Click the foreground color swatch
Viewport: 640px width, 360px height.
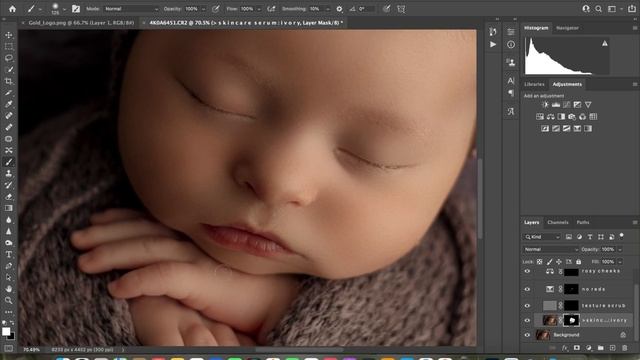[6, 331]
